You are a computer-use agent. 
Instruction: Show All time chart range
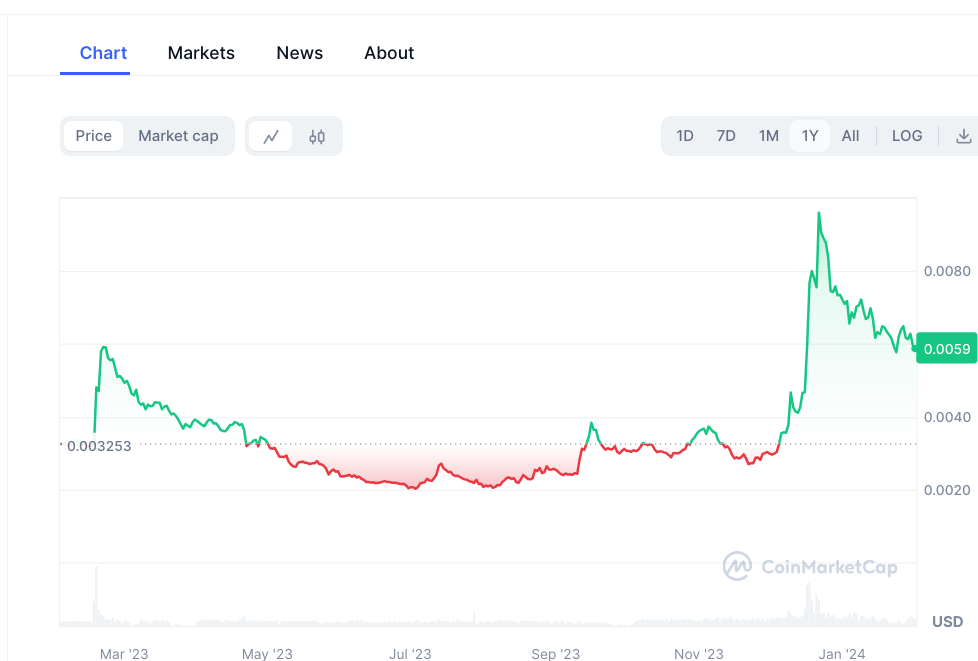click(850, 136)
